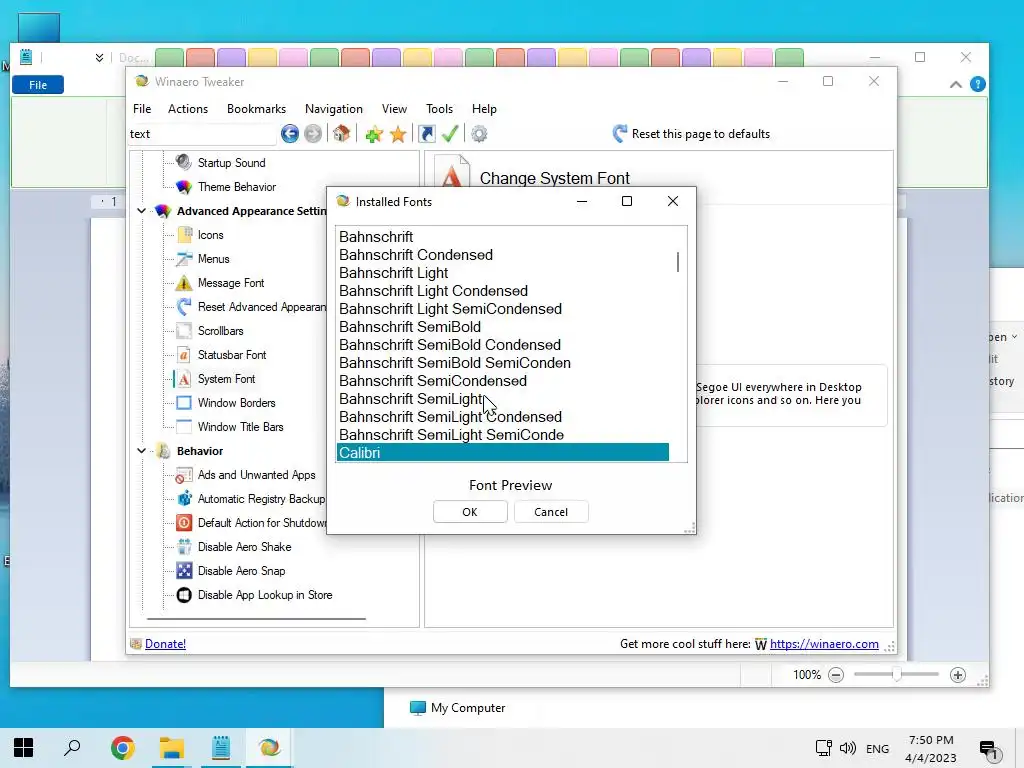Click Disable Aero Snap icon
The height and width of the screenshot is (768, 1024).
184,571
